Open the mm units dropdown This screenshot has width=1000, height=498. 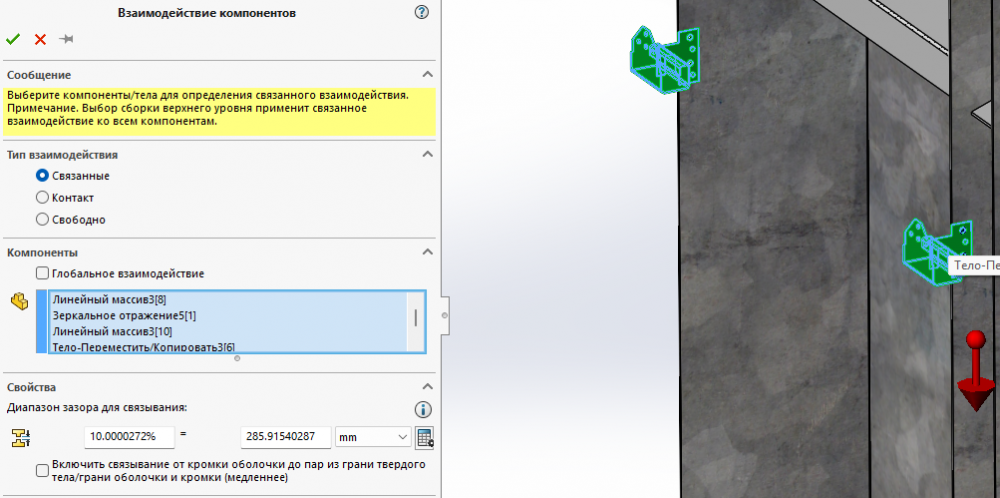[x=373, y=437]
